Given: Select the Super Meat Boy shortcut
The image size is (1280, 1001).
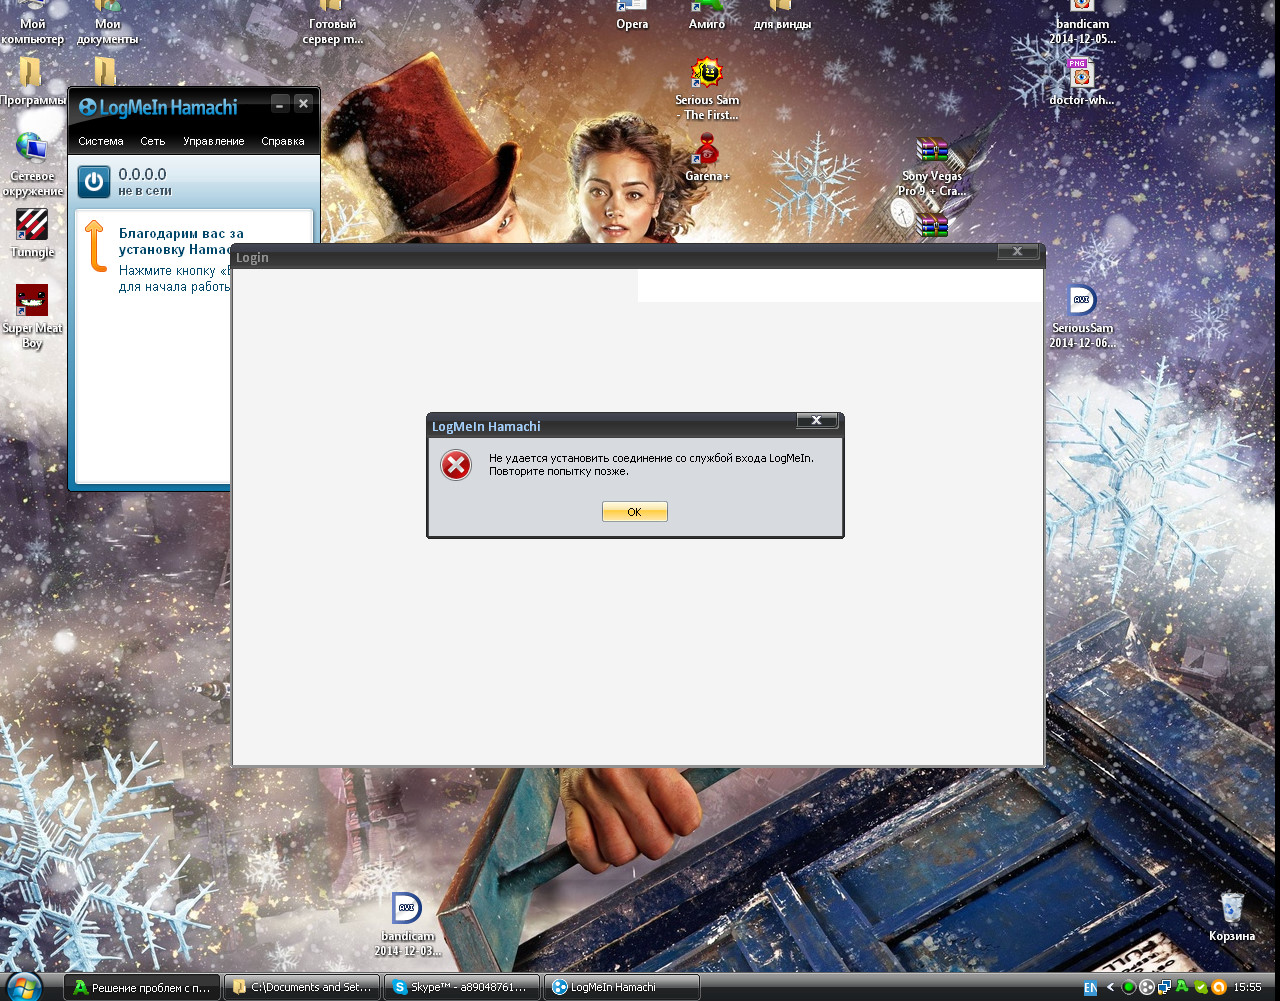Looking at the screenshot, I should [x=32, y=317].
